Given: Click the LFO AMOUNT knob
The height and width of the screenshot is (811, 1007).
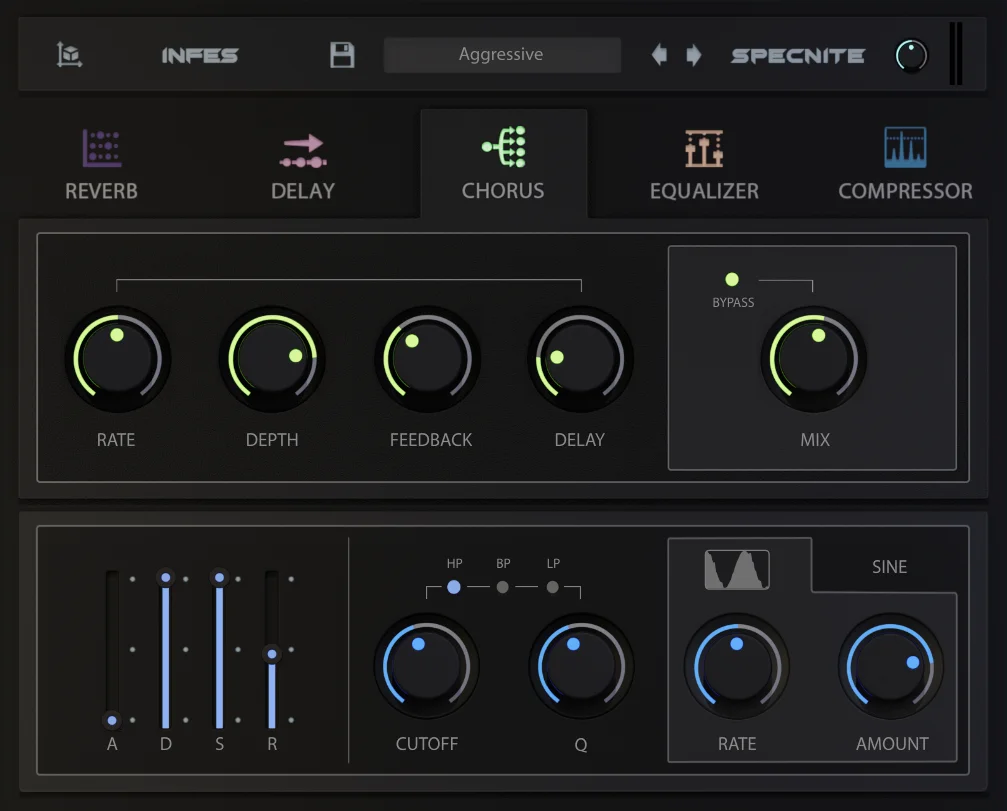Looking at the screenshot, I should [x=891, y=666].
